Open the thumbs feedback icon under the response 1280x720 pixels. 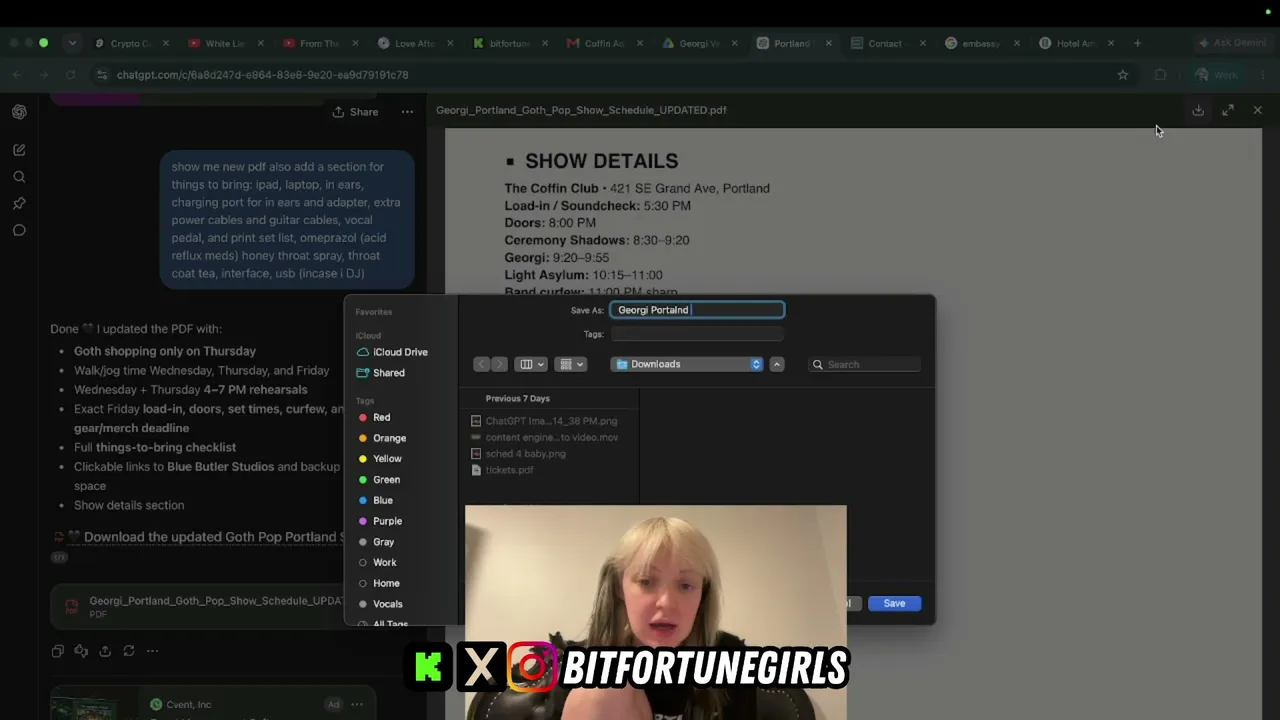81,651
